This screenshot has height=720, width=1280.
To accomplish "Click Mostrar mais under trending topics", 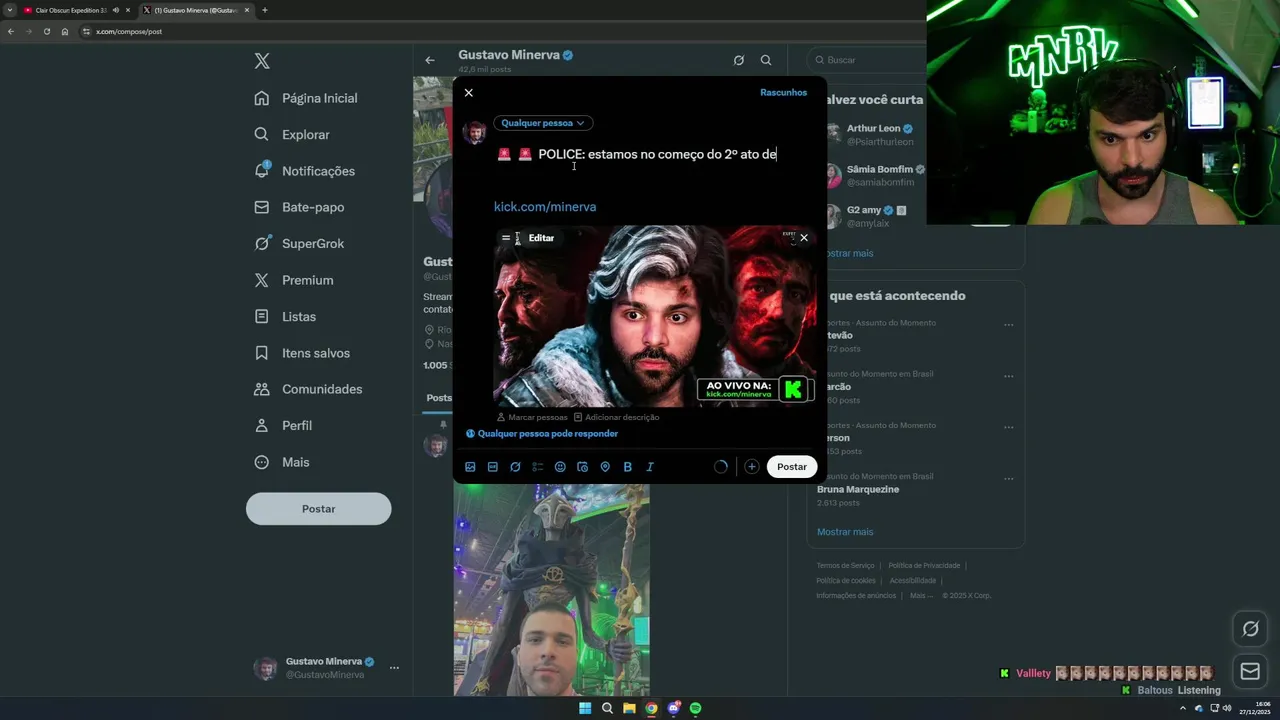I will 845,532.
